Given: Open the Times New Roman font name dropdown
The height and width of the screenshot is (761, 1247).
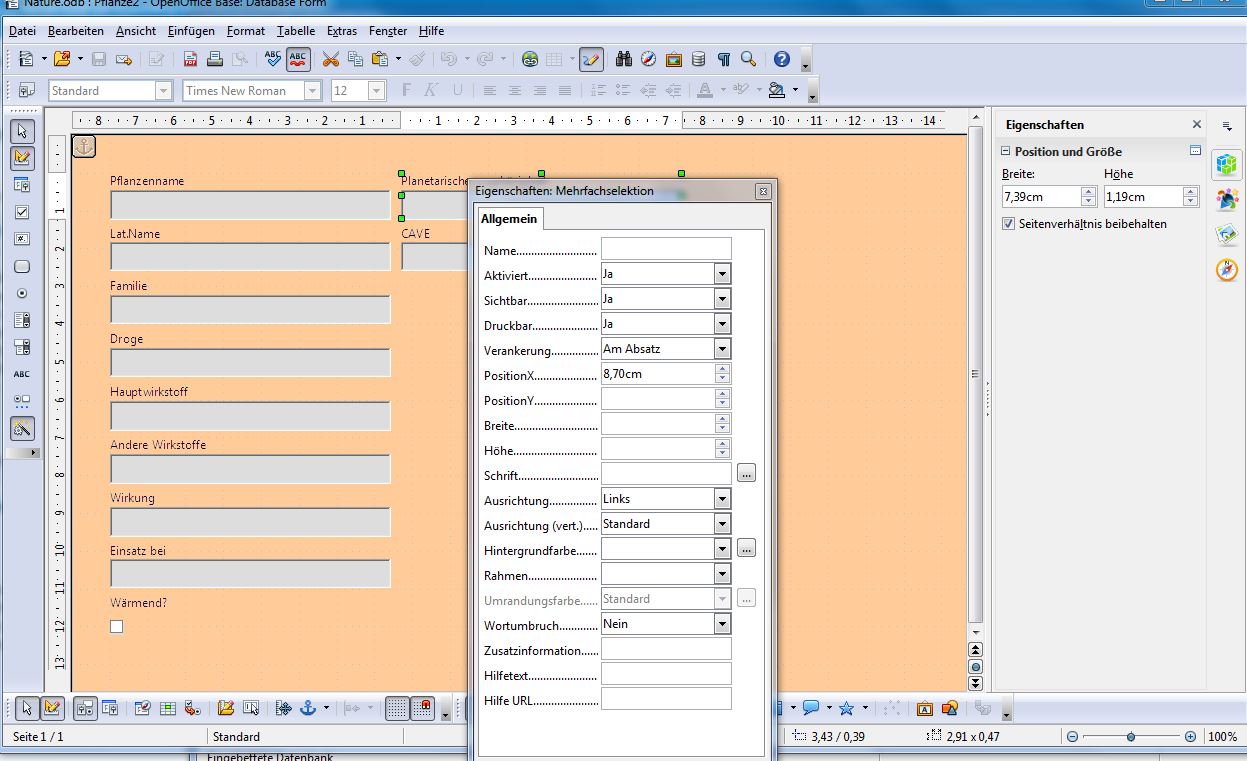Looking at the screenshot, I should point(313,91).
